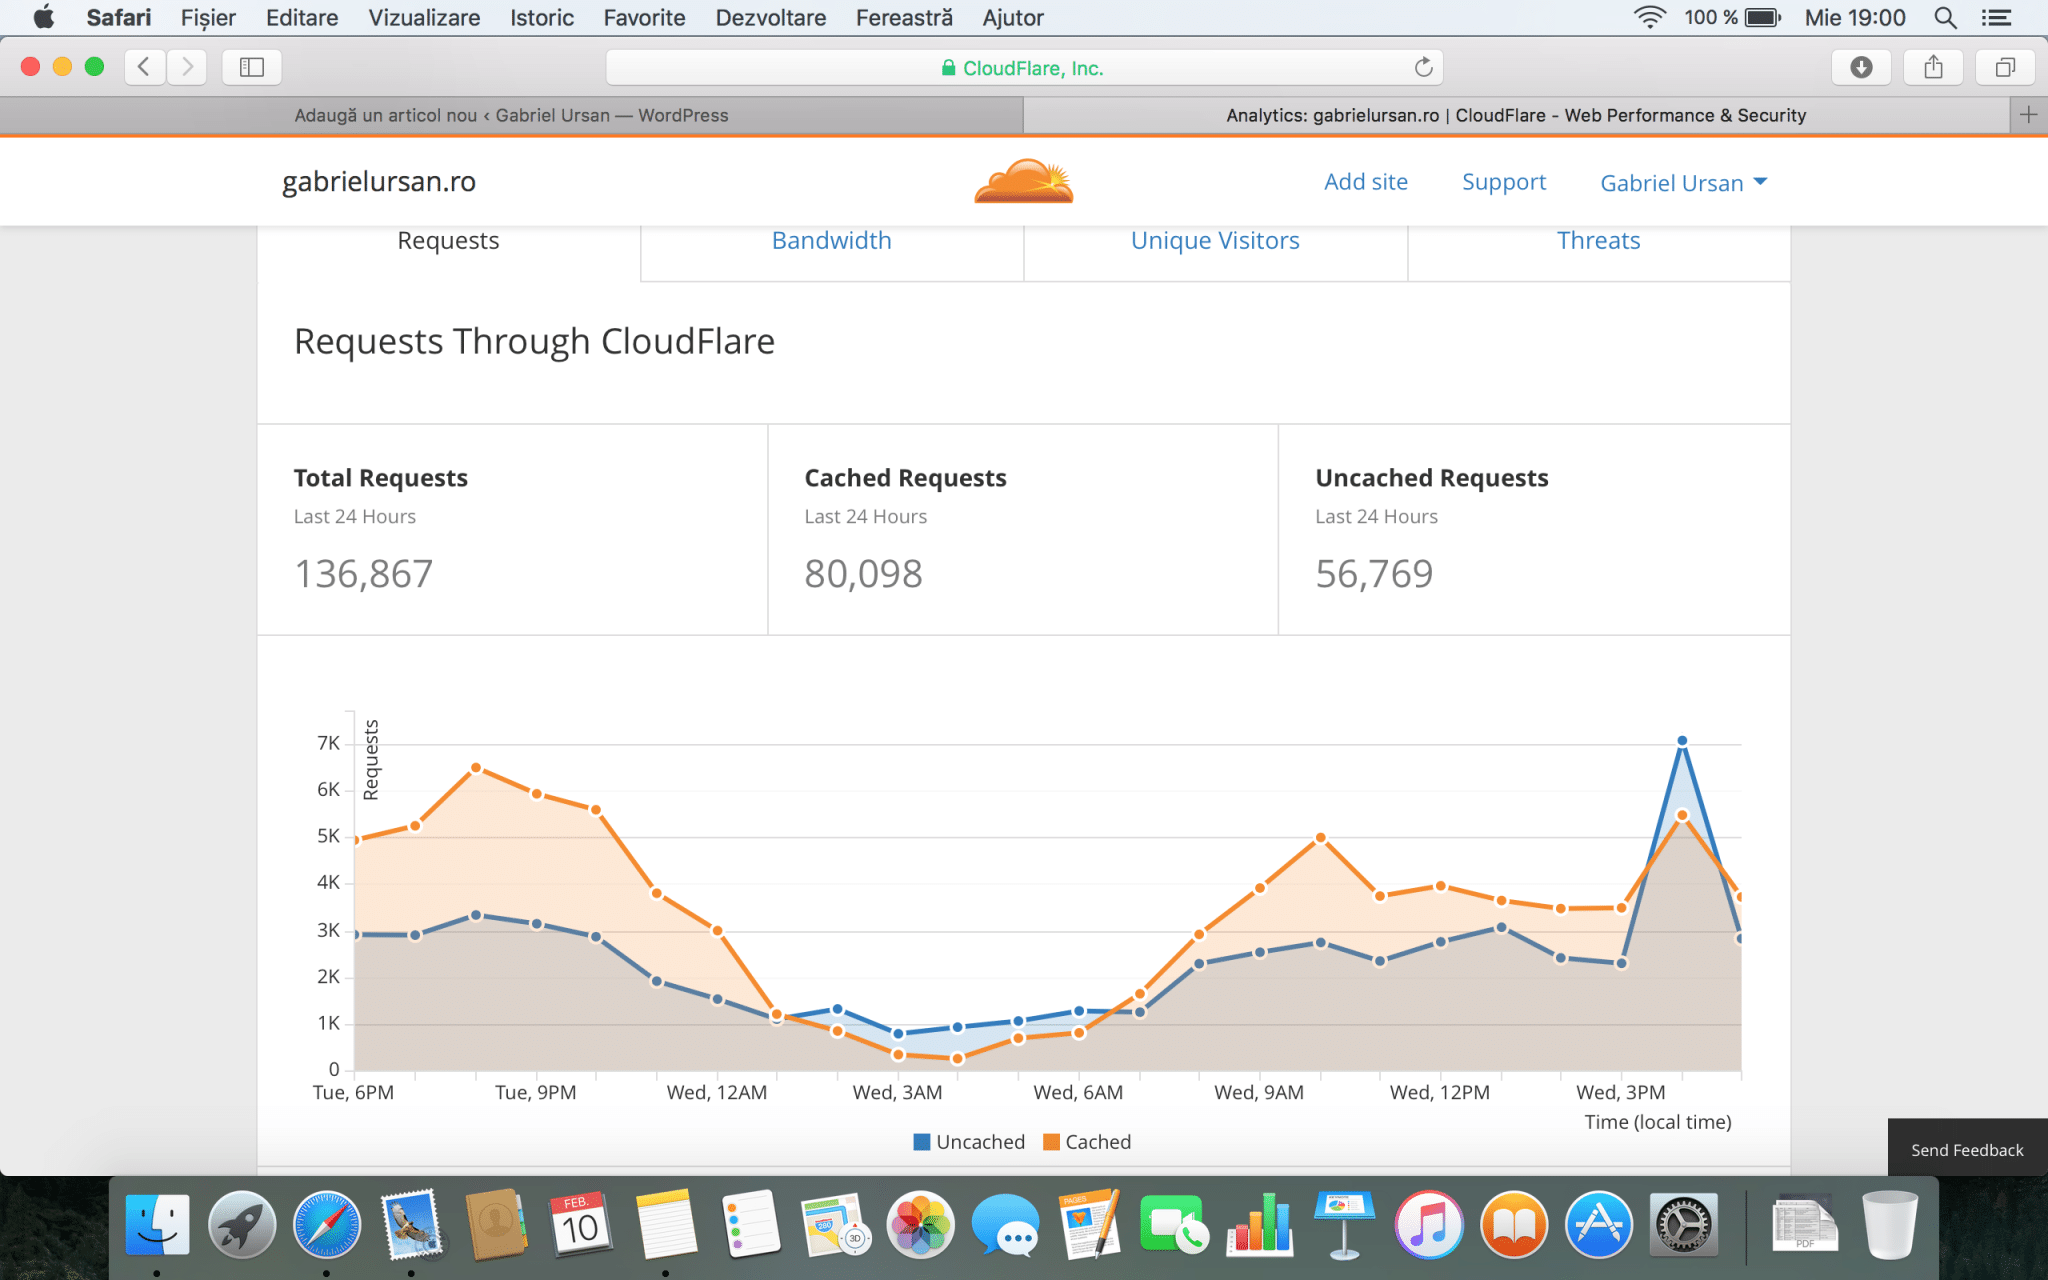The height and width of the screenshot is (1280, 2048).
Task: Open Keynote from the Dock
Action: coord(1344,1225)
